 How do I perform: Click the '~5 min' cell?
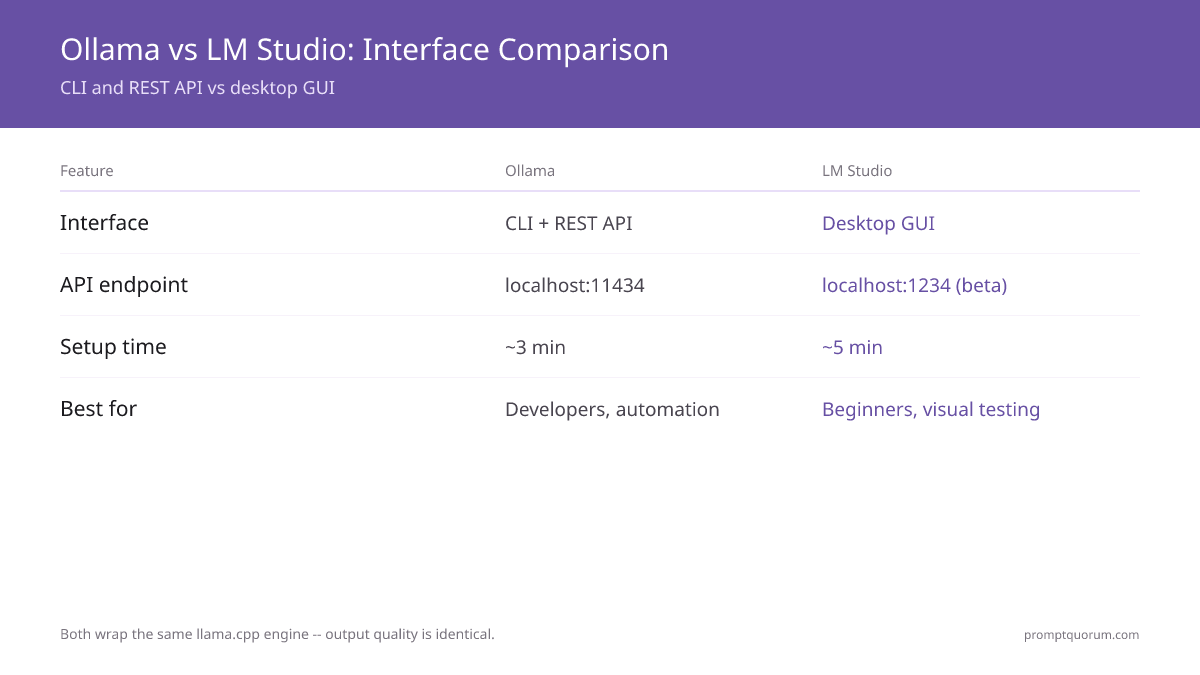(852, 347)
